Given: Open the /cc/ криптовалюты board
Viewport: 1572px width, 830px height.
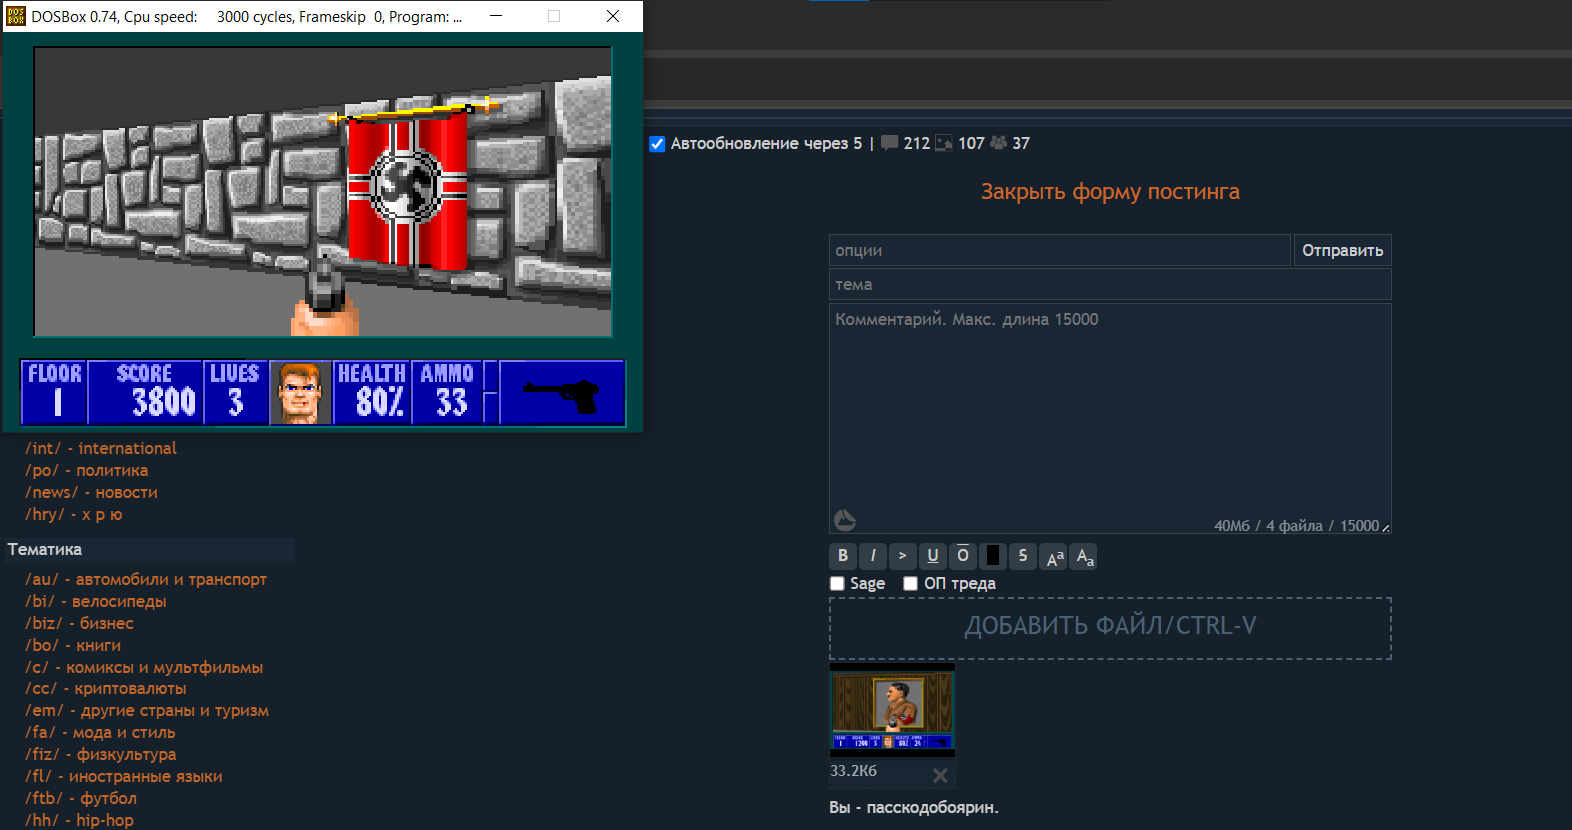Looking at the screenshot, I should click(106, 688).
